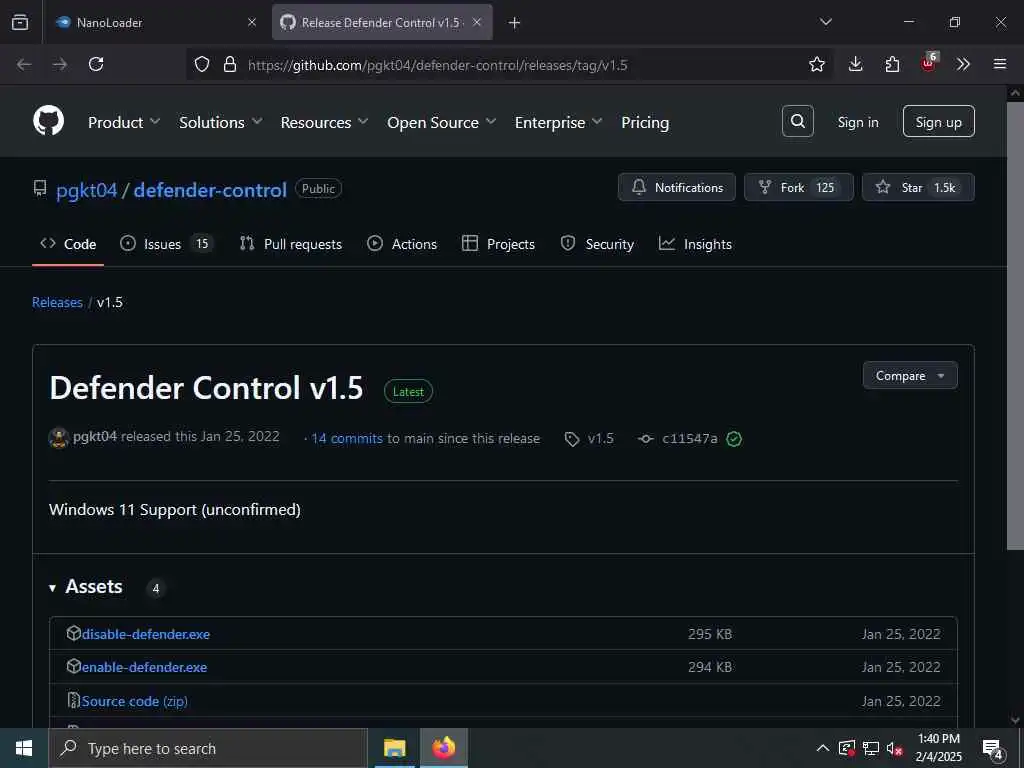Expand the Resources menu
Viewport: 1024px width, 768px height.
(x=325, y=122)
